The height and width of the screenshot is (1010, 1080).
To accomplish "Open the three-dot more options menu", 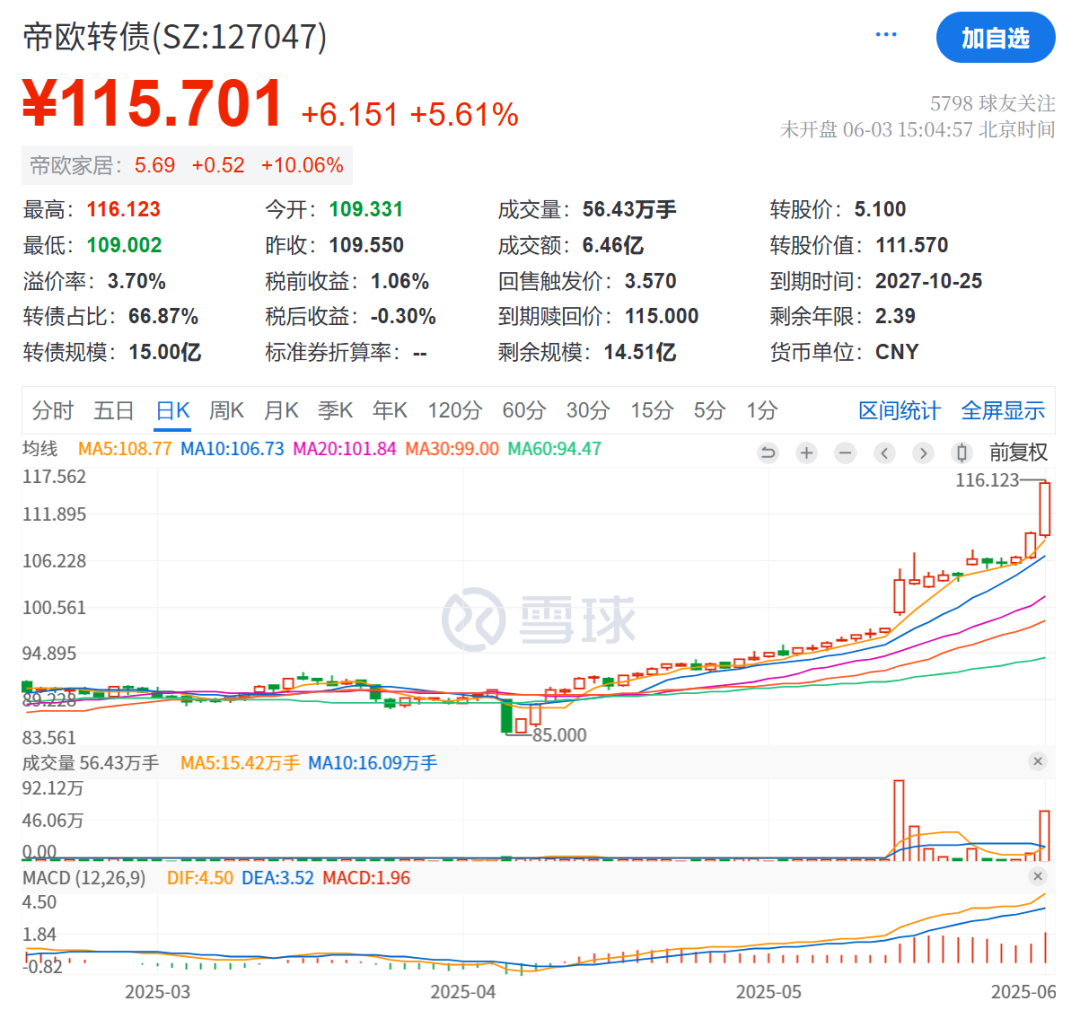I will (886, 34).
